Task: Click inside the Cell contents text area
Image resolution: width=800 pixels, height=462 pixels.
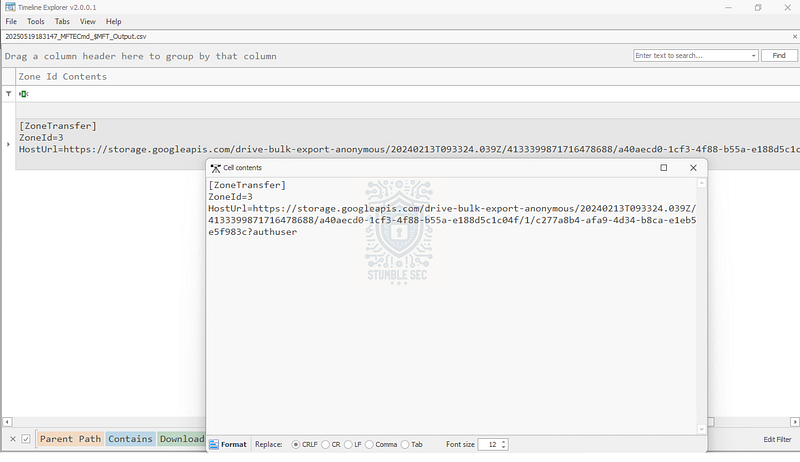Action: [452, 306]
